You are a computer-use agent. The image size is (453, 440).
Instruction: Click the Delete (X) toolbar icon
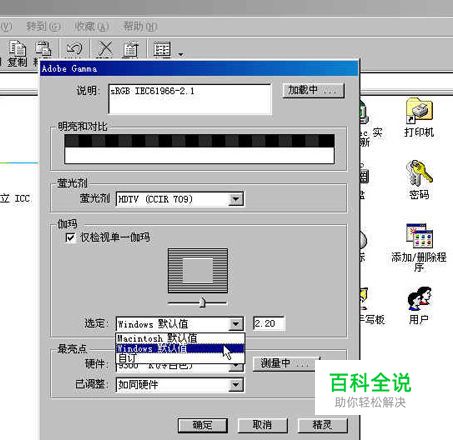(x=105, y=49)
